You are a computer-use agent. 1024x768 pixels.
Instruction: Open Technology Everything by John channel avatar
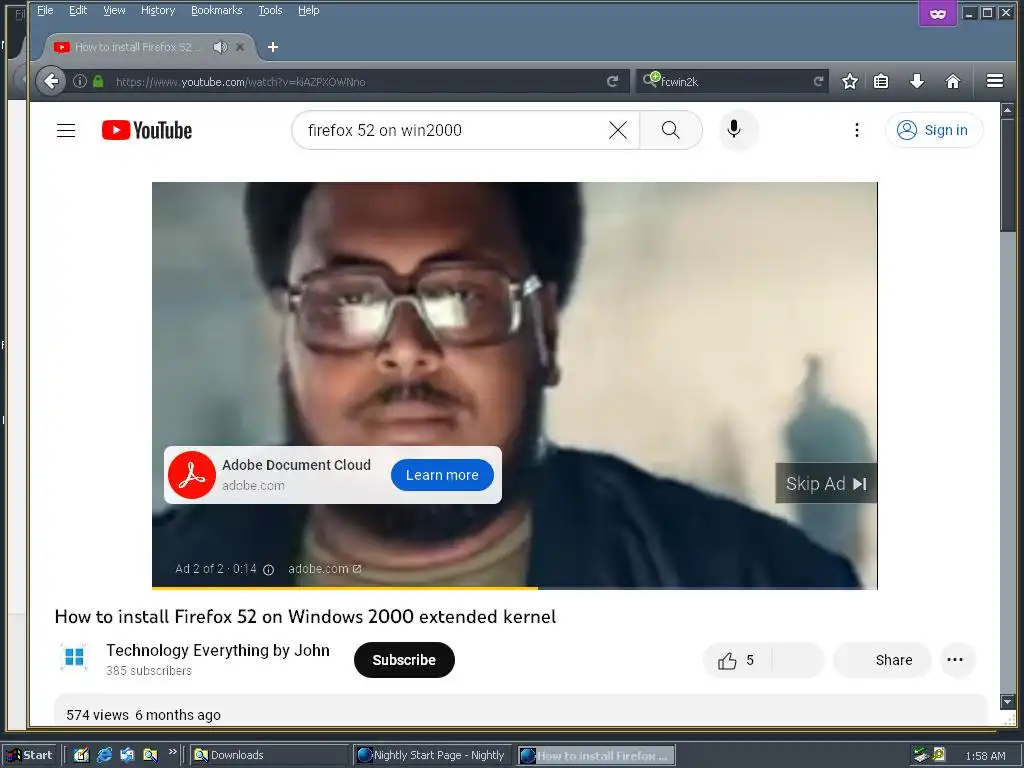[x=74, y=656]
